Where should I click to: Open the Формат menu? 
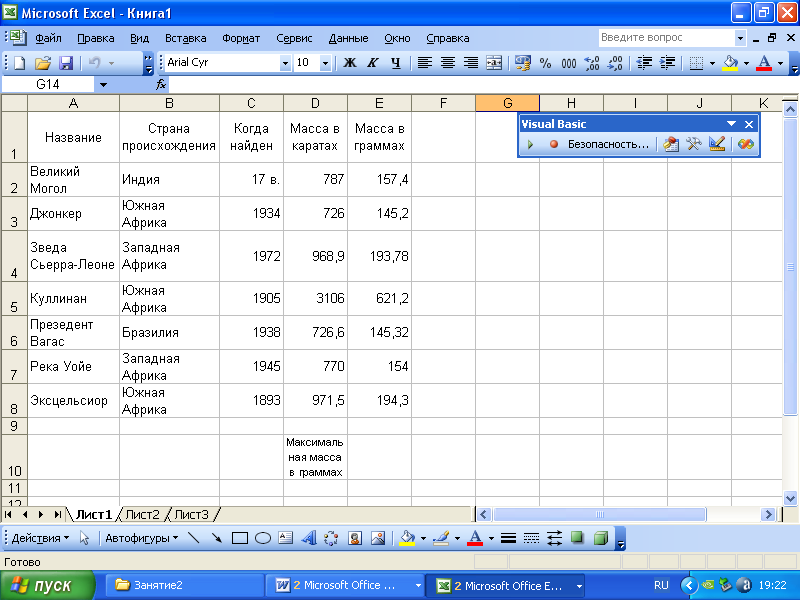[x=241, y=38]
